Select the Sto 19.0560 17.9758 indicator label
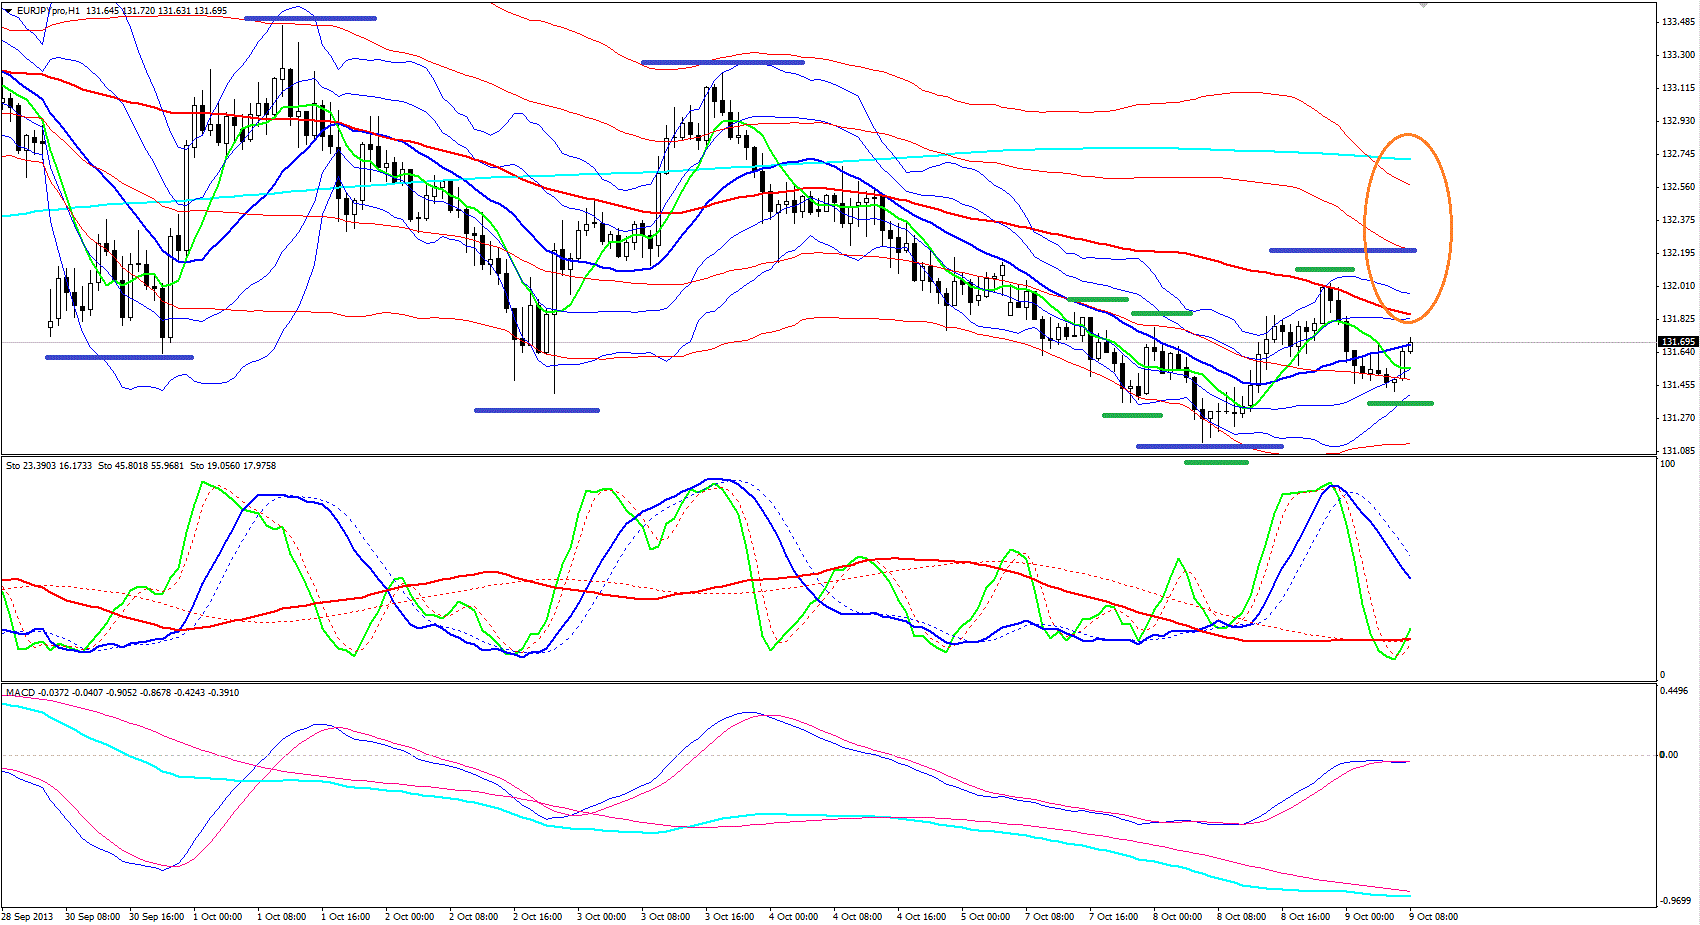Viewport: 1700px width, 925px height. [233, 466]
